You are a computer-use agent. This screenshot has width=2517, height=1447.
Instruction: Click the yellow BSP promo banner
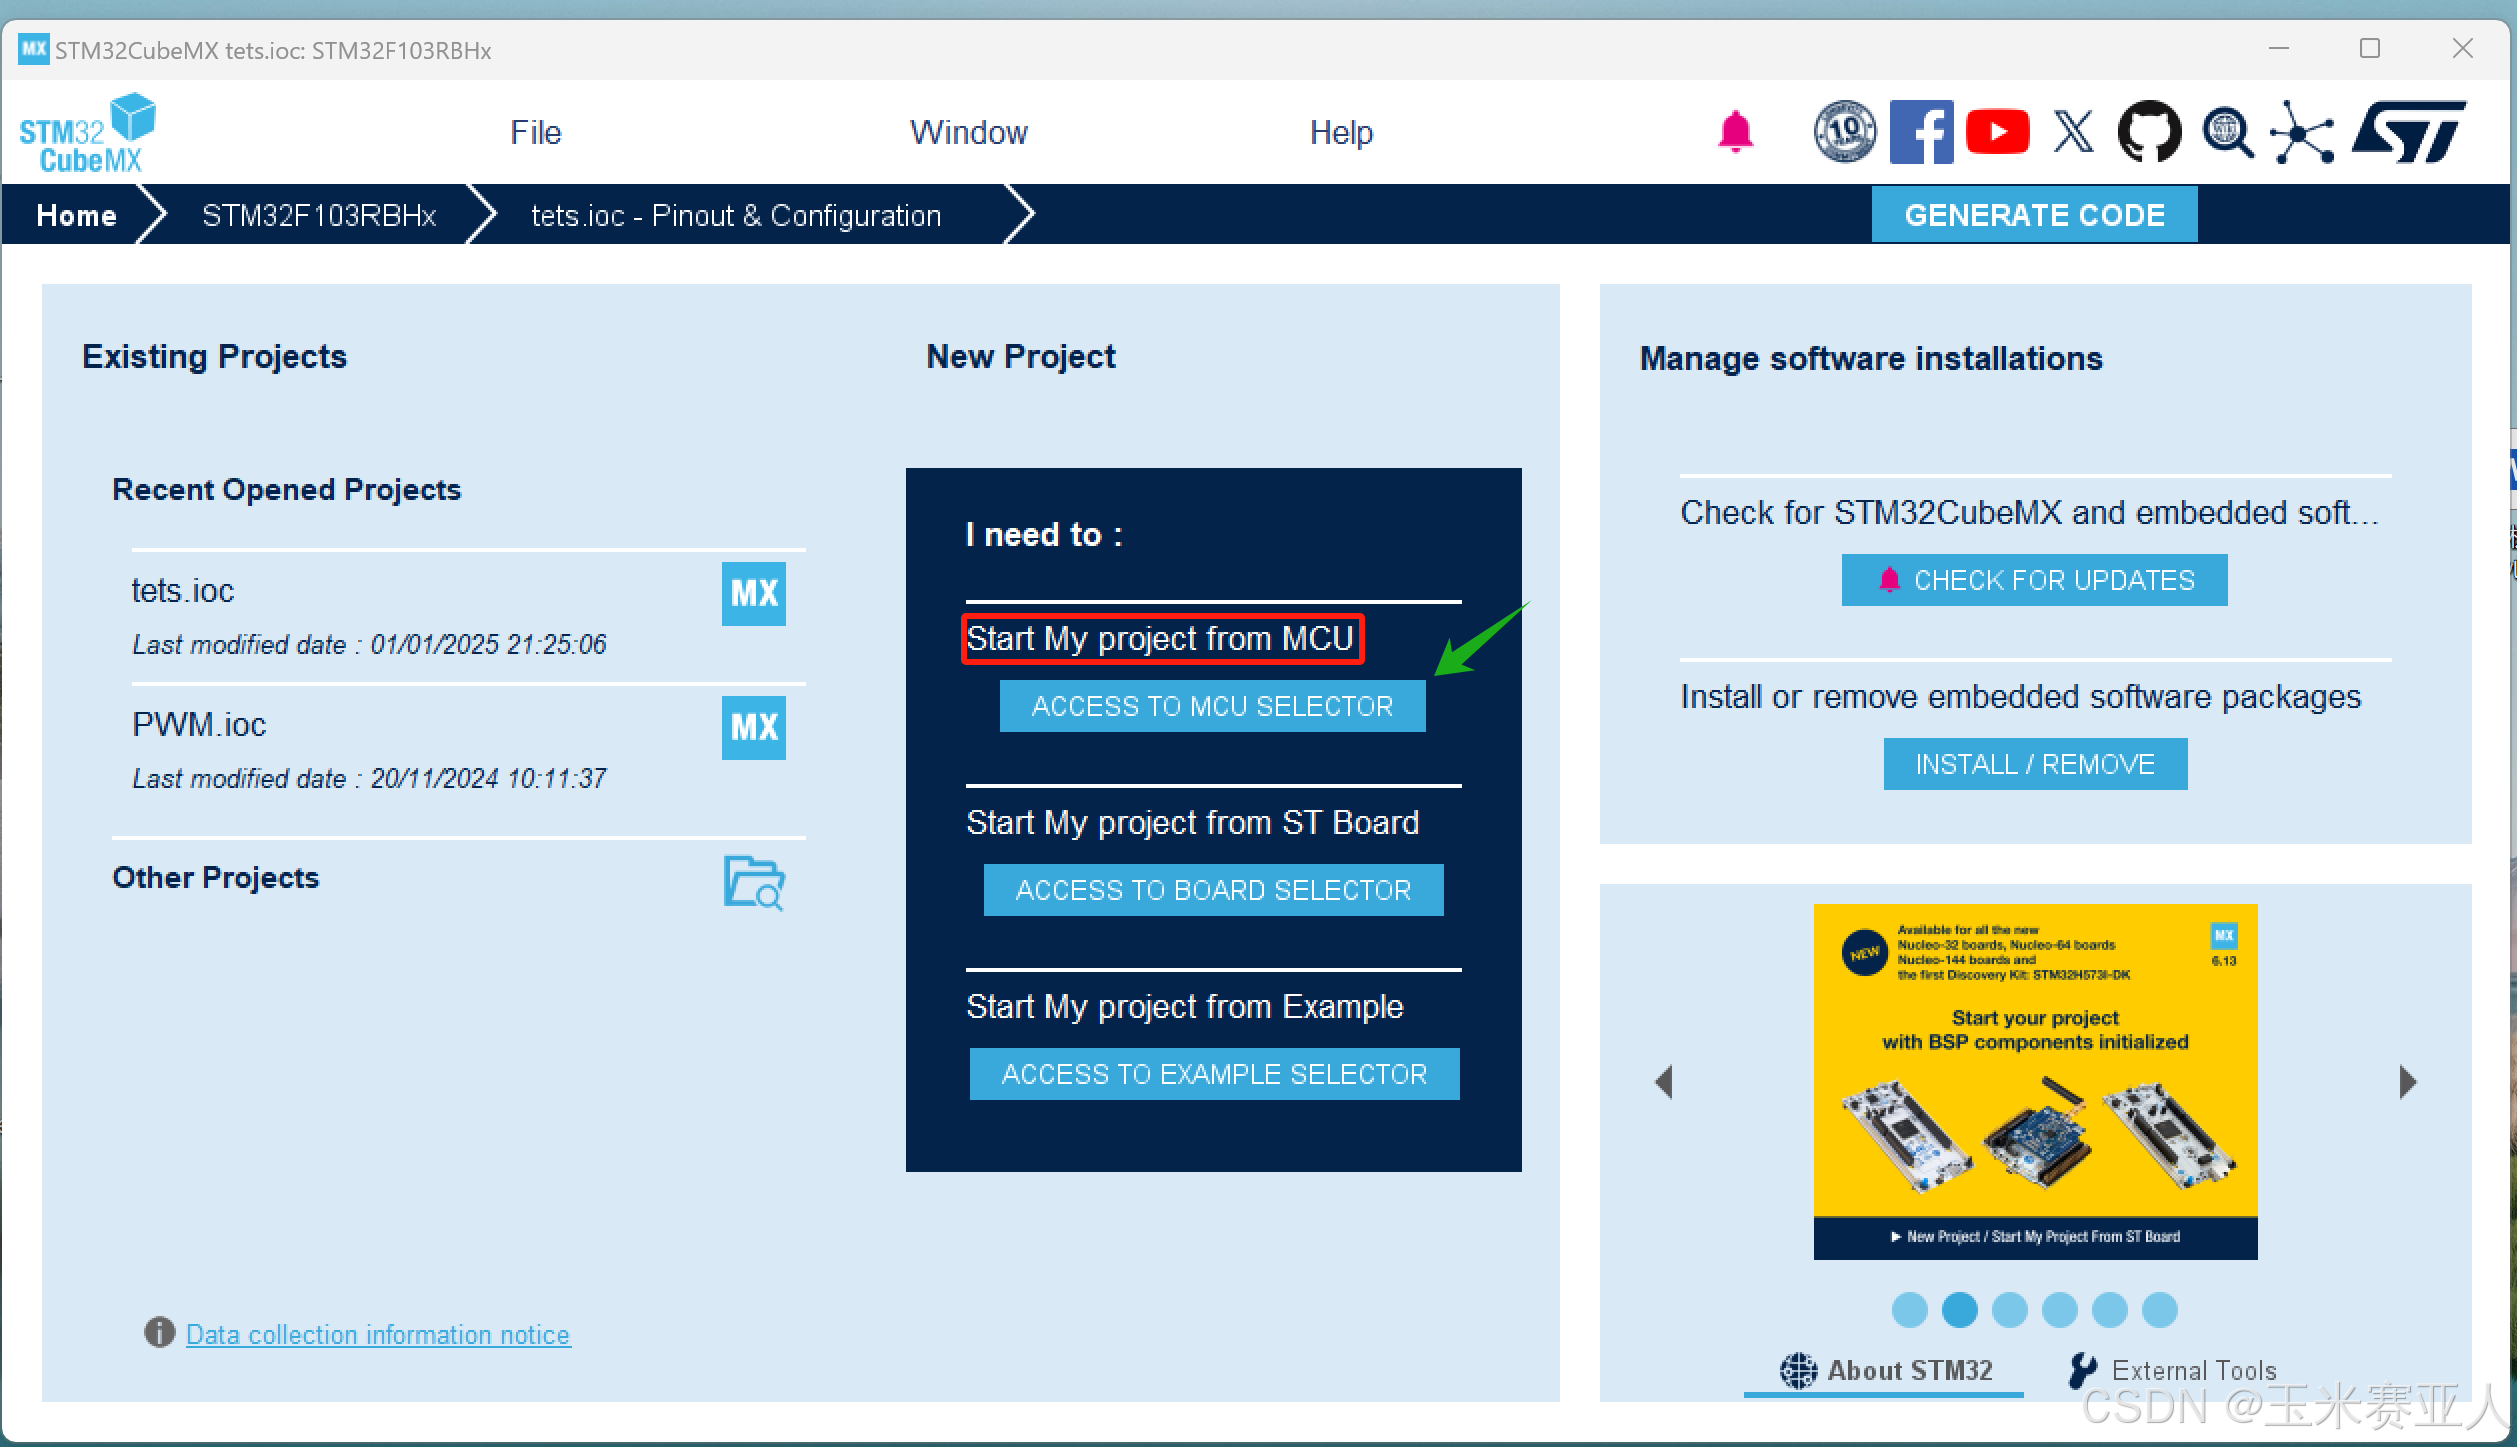[x=2035, y=1080]
